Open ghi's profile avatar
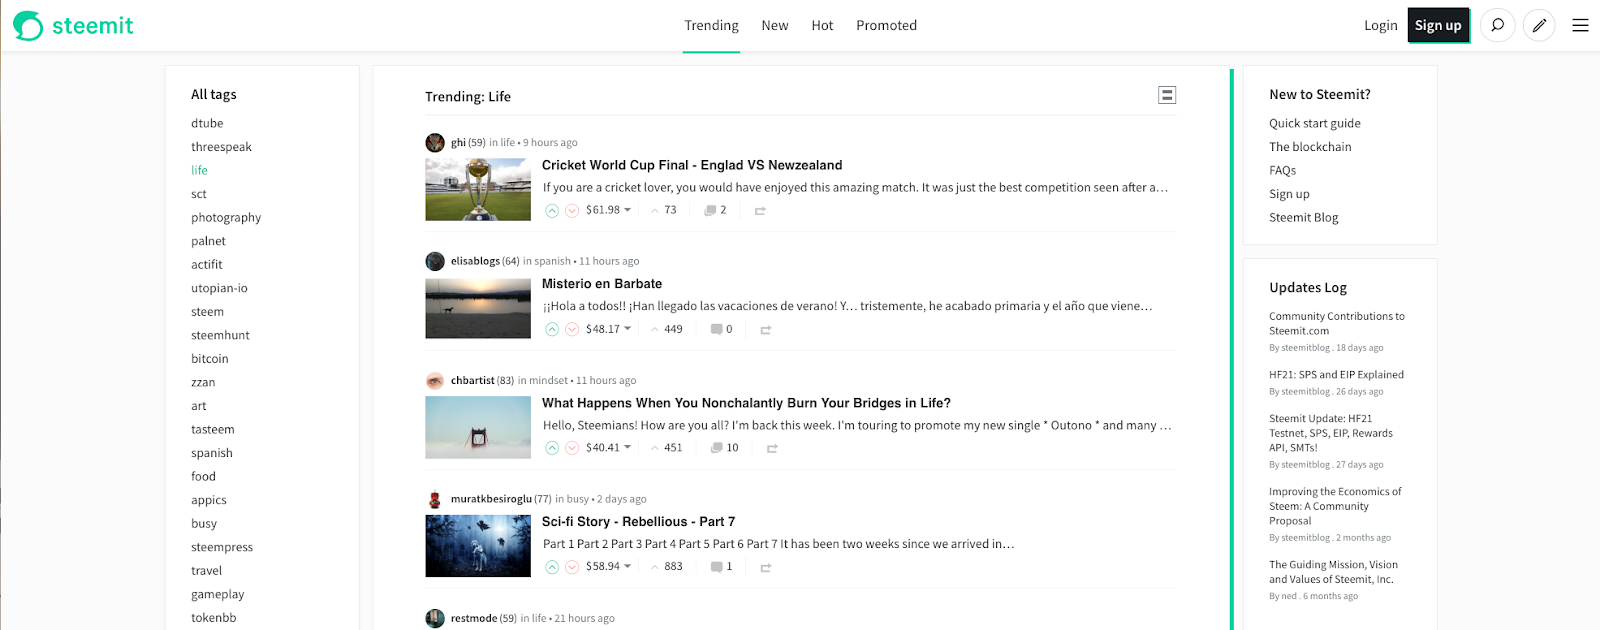This screenshot has height=630, width=1600. pyautogui.click(x=435, y=142)
